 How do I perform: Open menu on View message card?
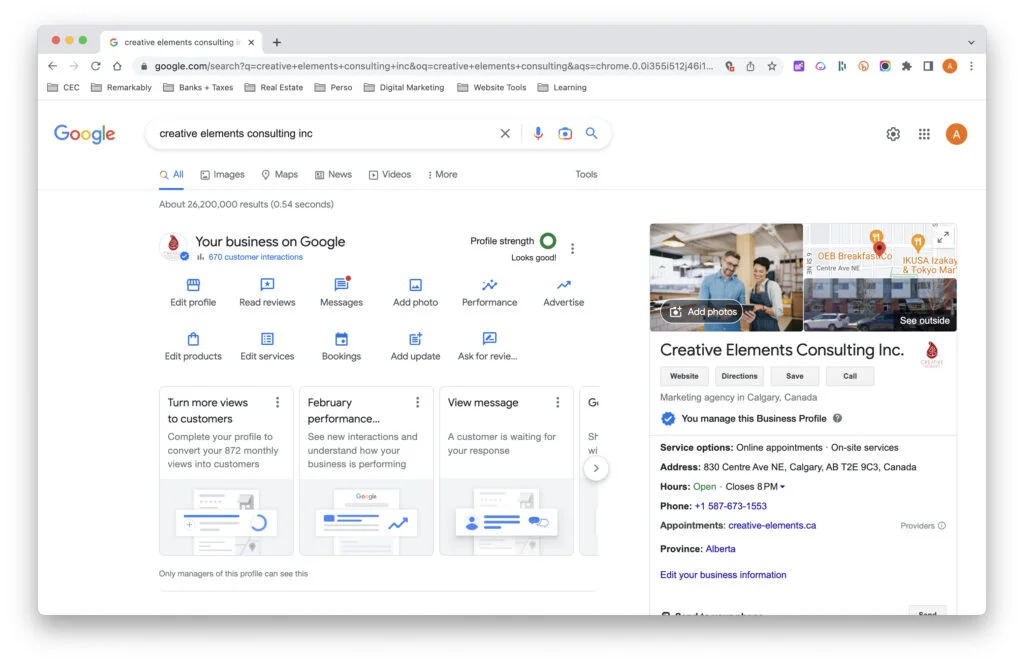tap(557, 402)
